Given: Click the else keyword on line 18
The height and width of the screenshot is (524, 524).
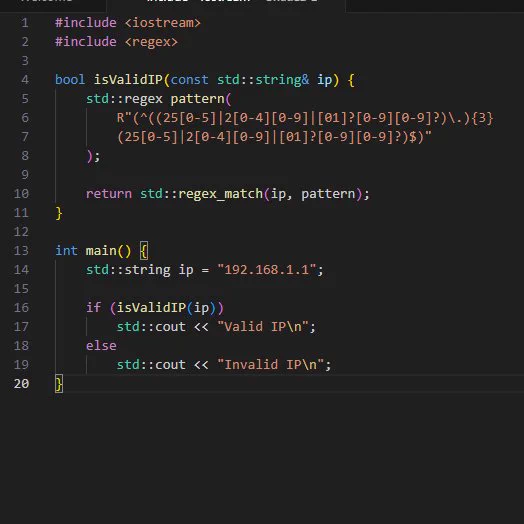Looking at the screenshot, I should pos(101,346).
